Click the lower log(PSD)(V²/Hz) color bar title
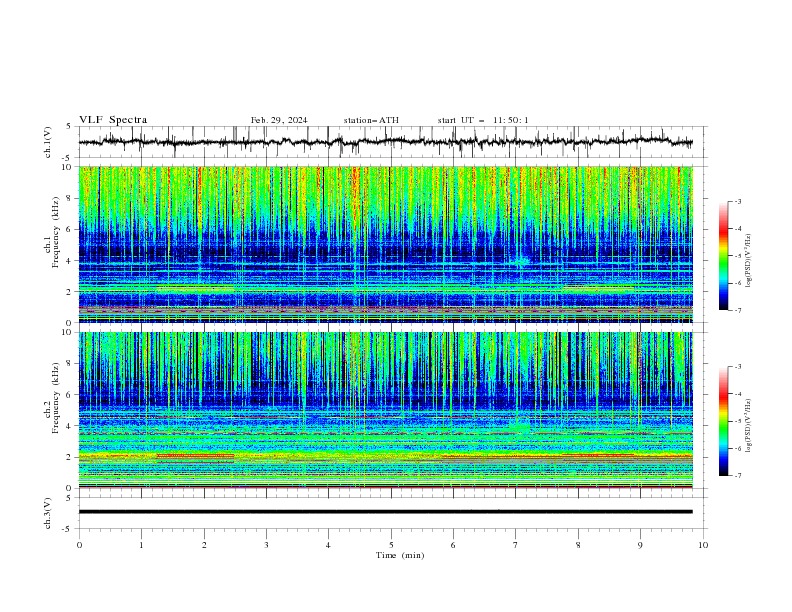 tap(749, 426)
